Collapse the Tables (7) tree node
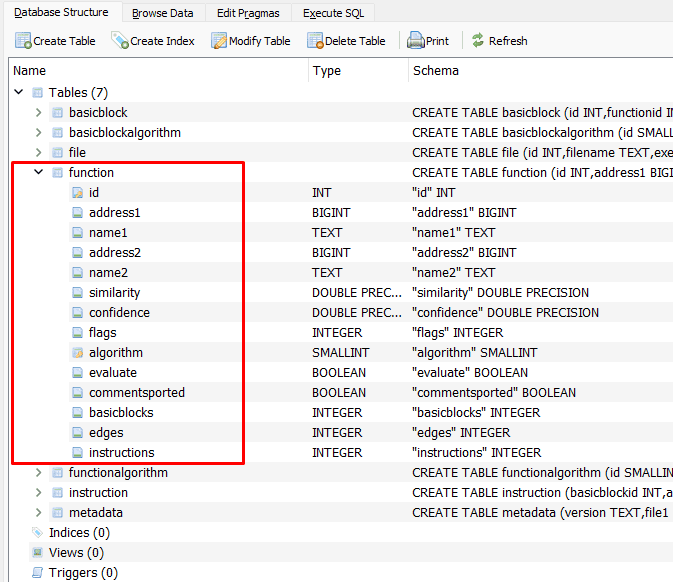This screenshot has height=582, width=673. point(18,92)
